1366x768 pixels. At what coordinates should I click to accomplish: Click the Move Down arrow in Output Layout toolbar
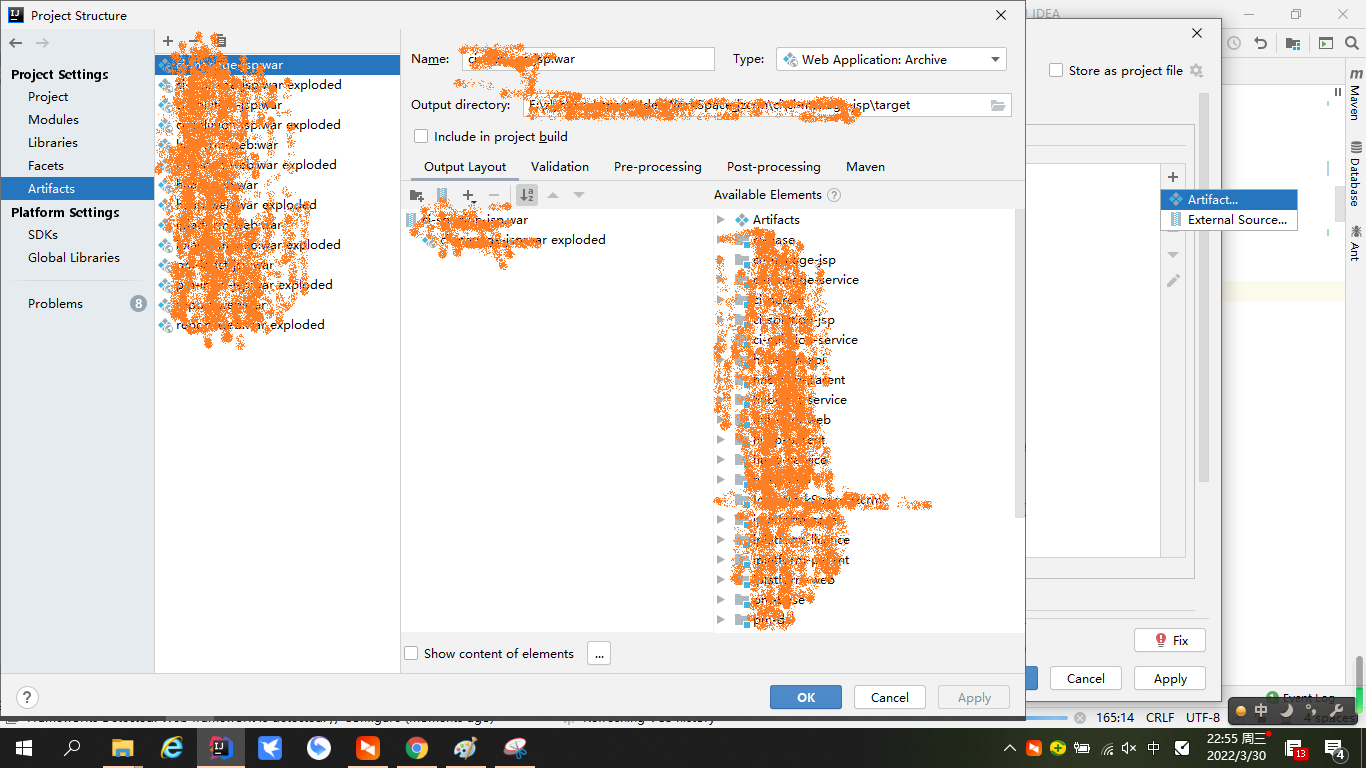(x=578, y=195)
